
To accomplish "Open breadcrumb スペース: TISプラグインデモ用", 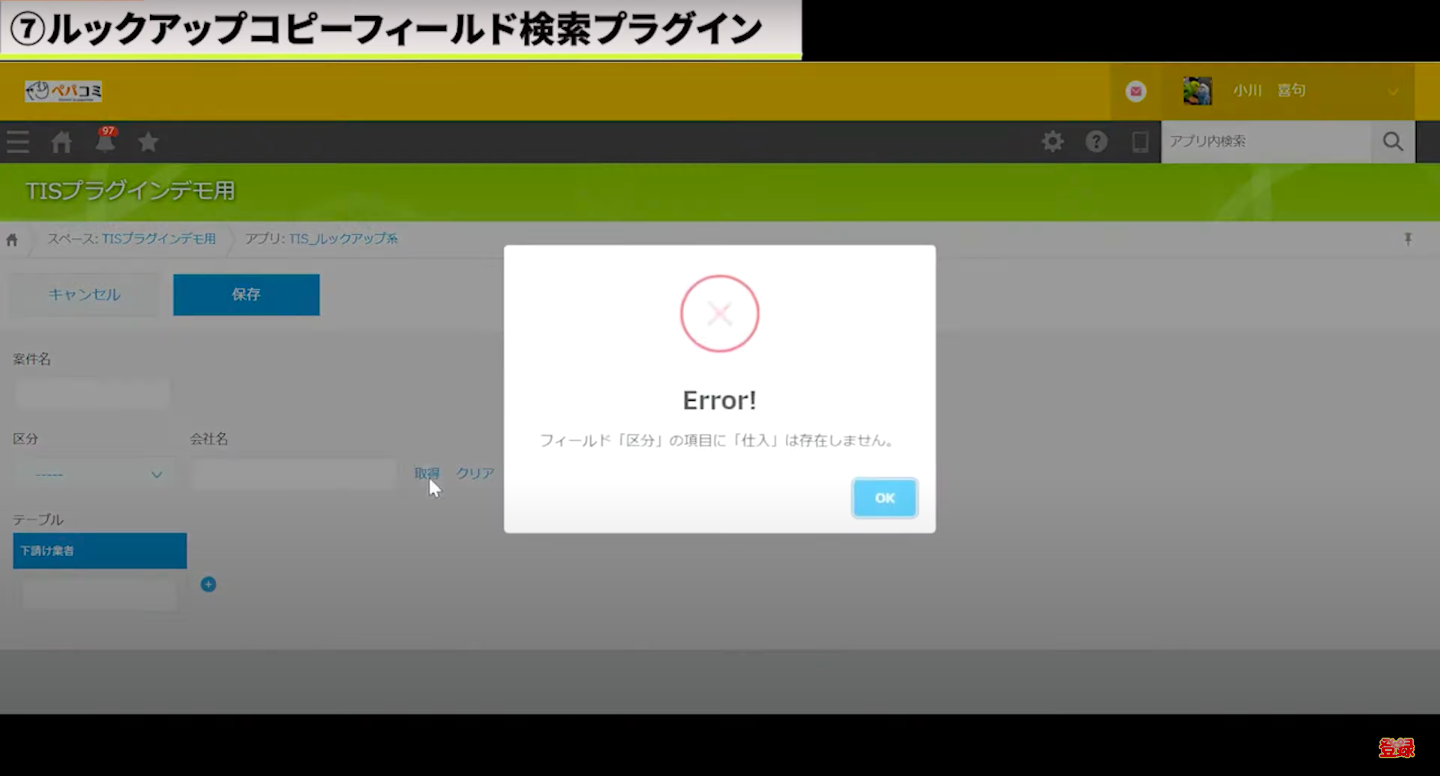I will click(132, 239).
